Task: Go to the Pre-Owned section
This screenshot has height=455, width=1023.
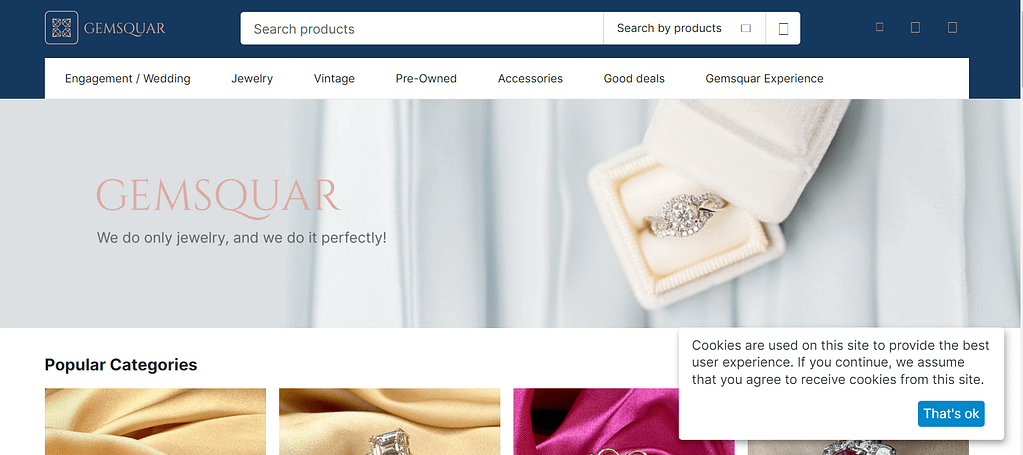Action: 426,78
